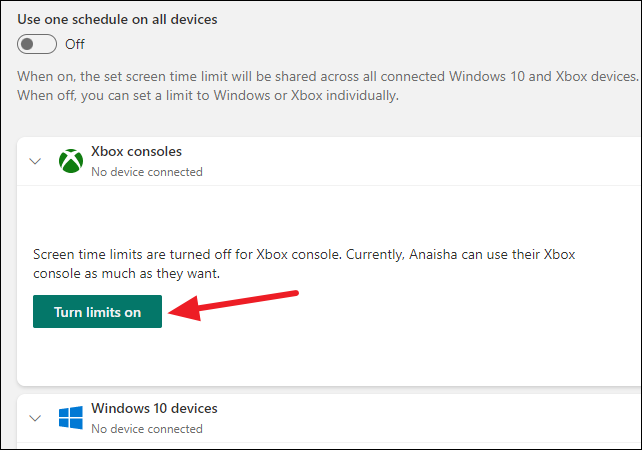Toggle the one schedule on all devices switch
Viewport: 642px width, 450px height.
point(37,44)
